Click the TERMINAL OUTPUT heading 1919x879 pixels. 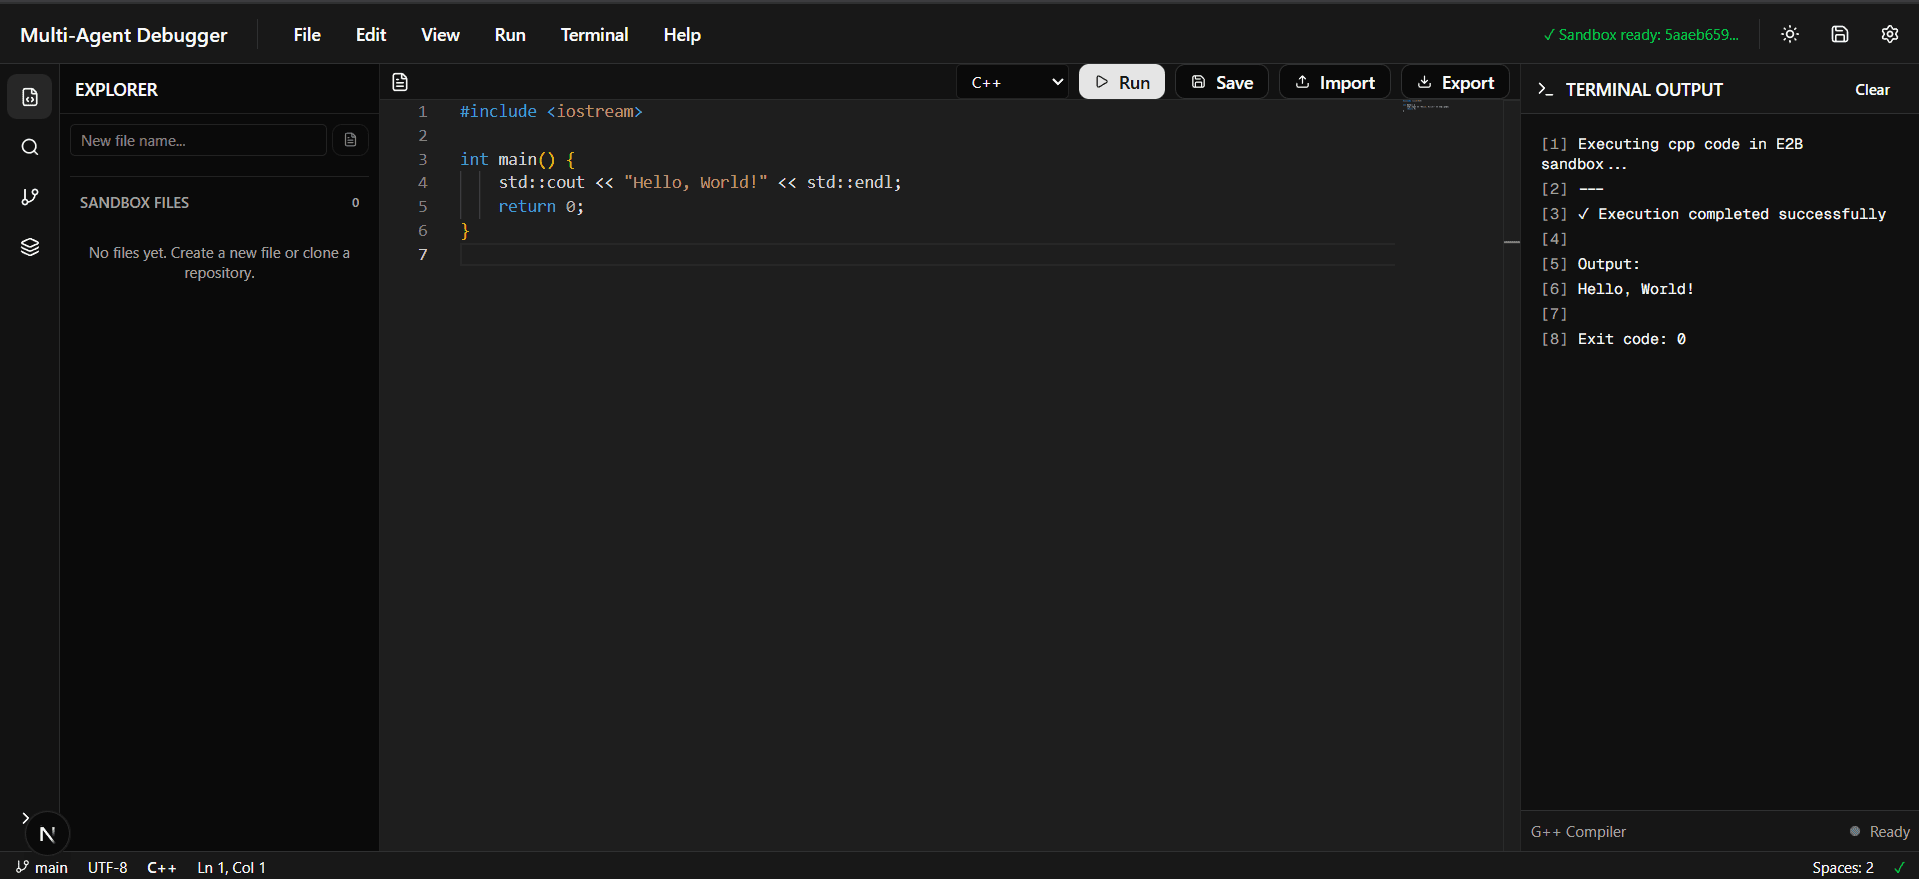(x=1644, y=89)
